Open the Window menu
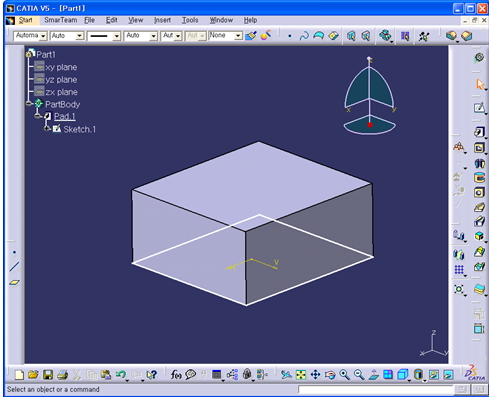The width and height of the screenshot is (489, 397). [x=221, y=20]
